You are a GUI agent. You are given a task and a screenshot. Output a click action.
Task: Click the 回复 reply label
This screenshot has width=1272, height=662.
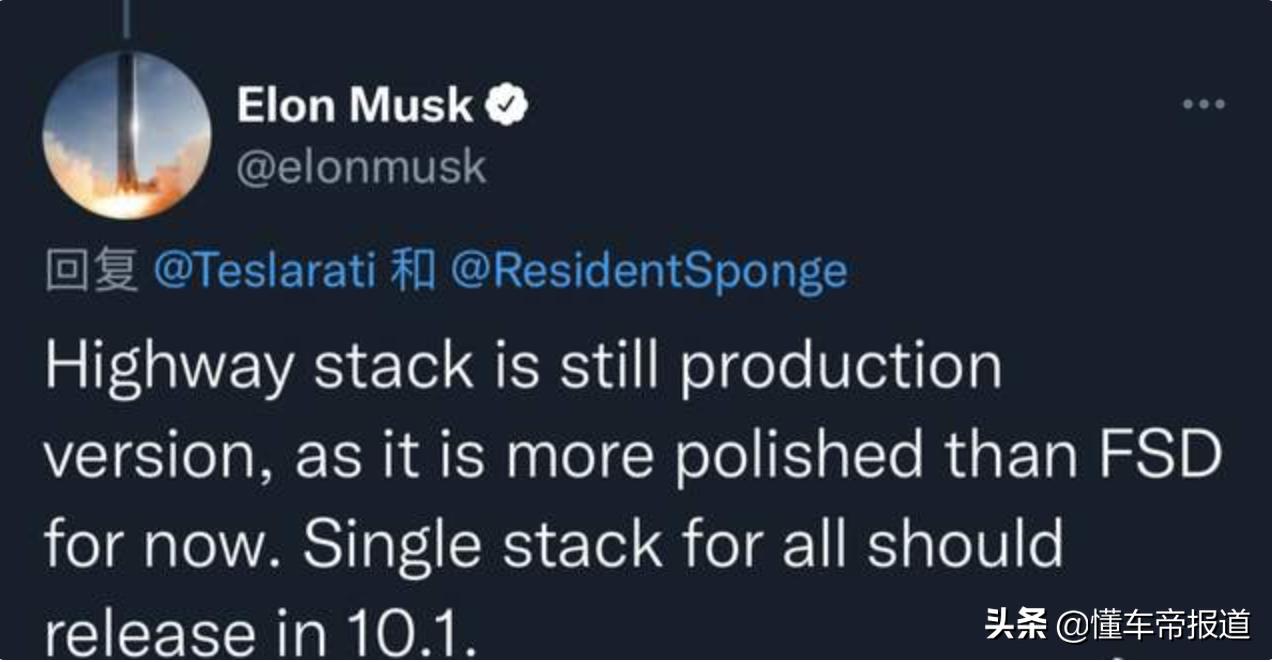(93, 271)
